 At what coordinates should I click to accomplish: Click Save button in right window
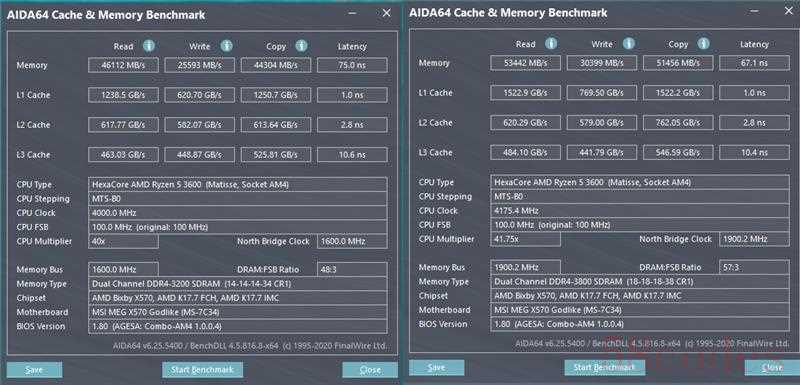click(x=437, y=368)
